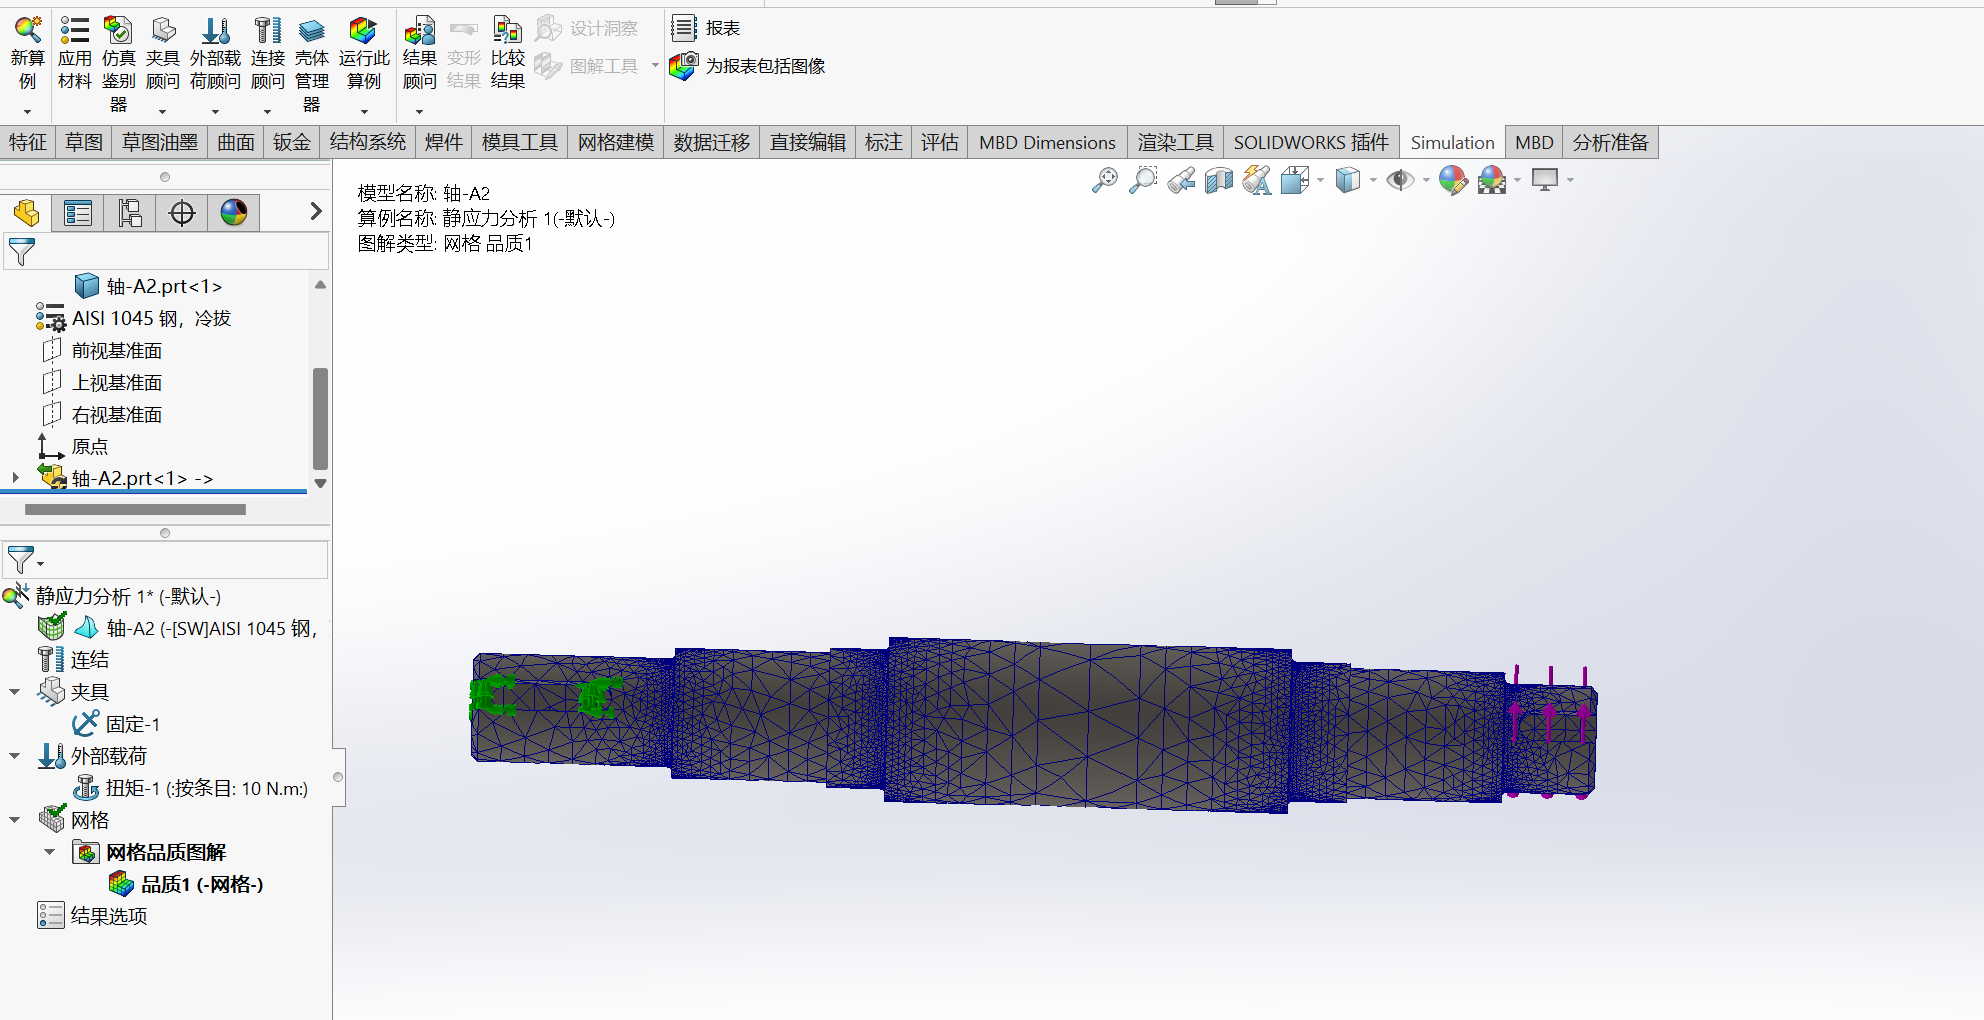Open dropdown arrow under 外部载荷顾问

click(215, 112)
